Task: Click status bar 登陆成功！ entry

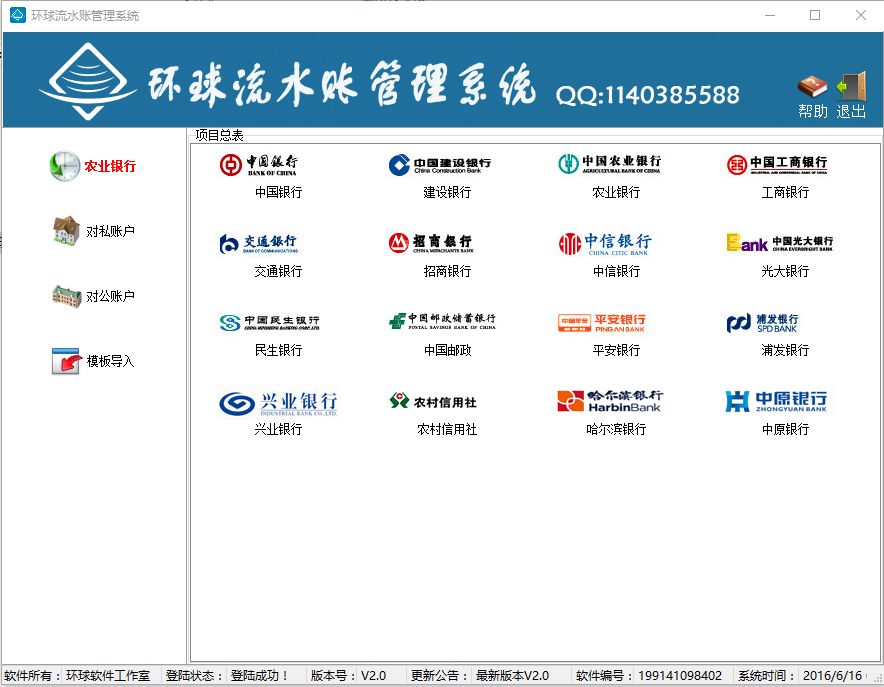Action: click(260, 675)
